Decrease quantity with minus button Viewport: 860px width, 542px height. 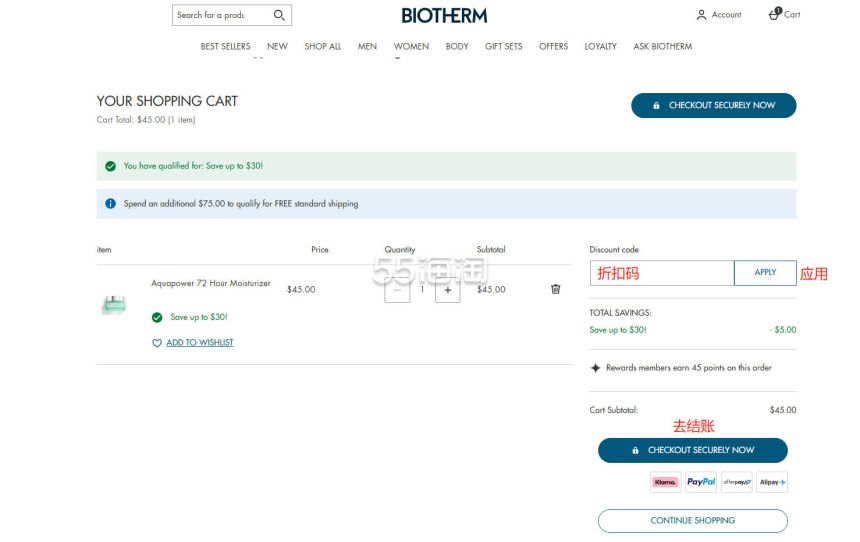pos(397,289)
